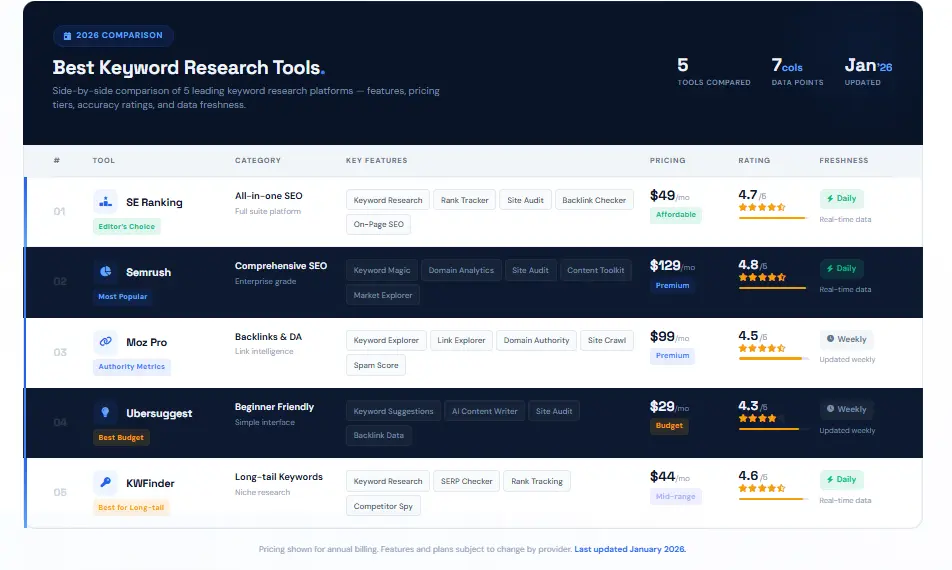Click the Best Keyword Research Tools heading
Screen dimensions: 952x570
click(x=188, y=67)
